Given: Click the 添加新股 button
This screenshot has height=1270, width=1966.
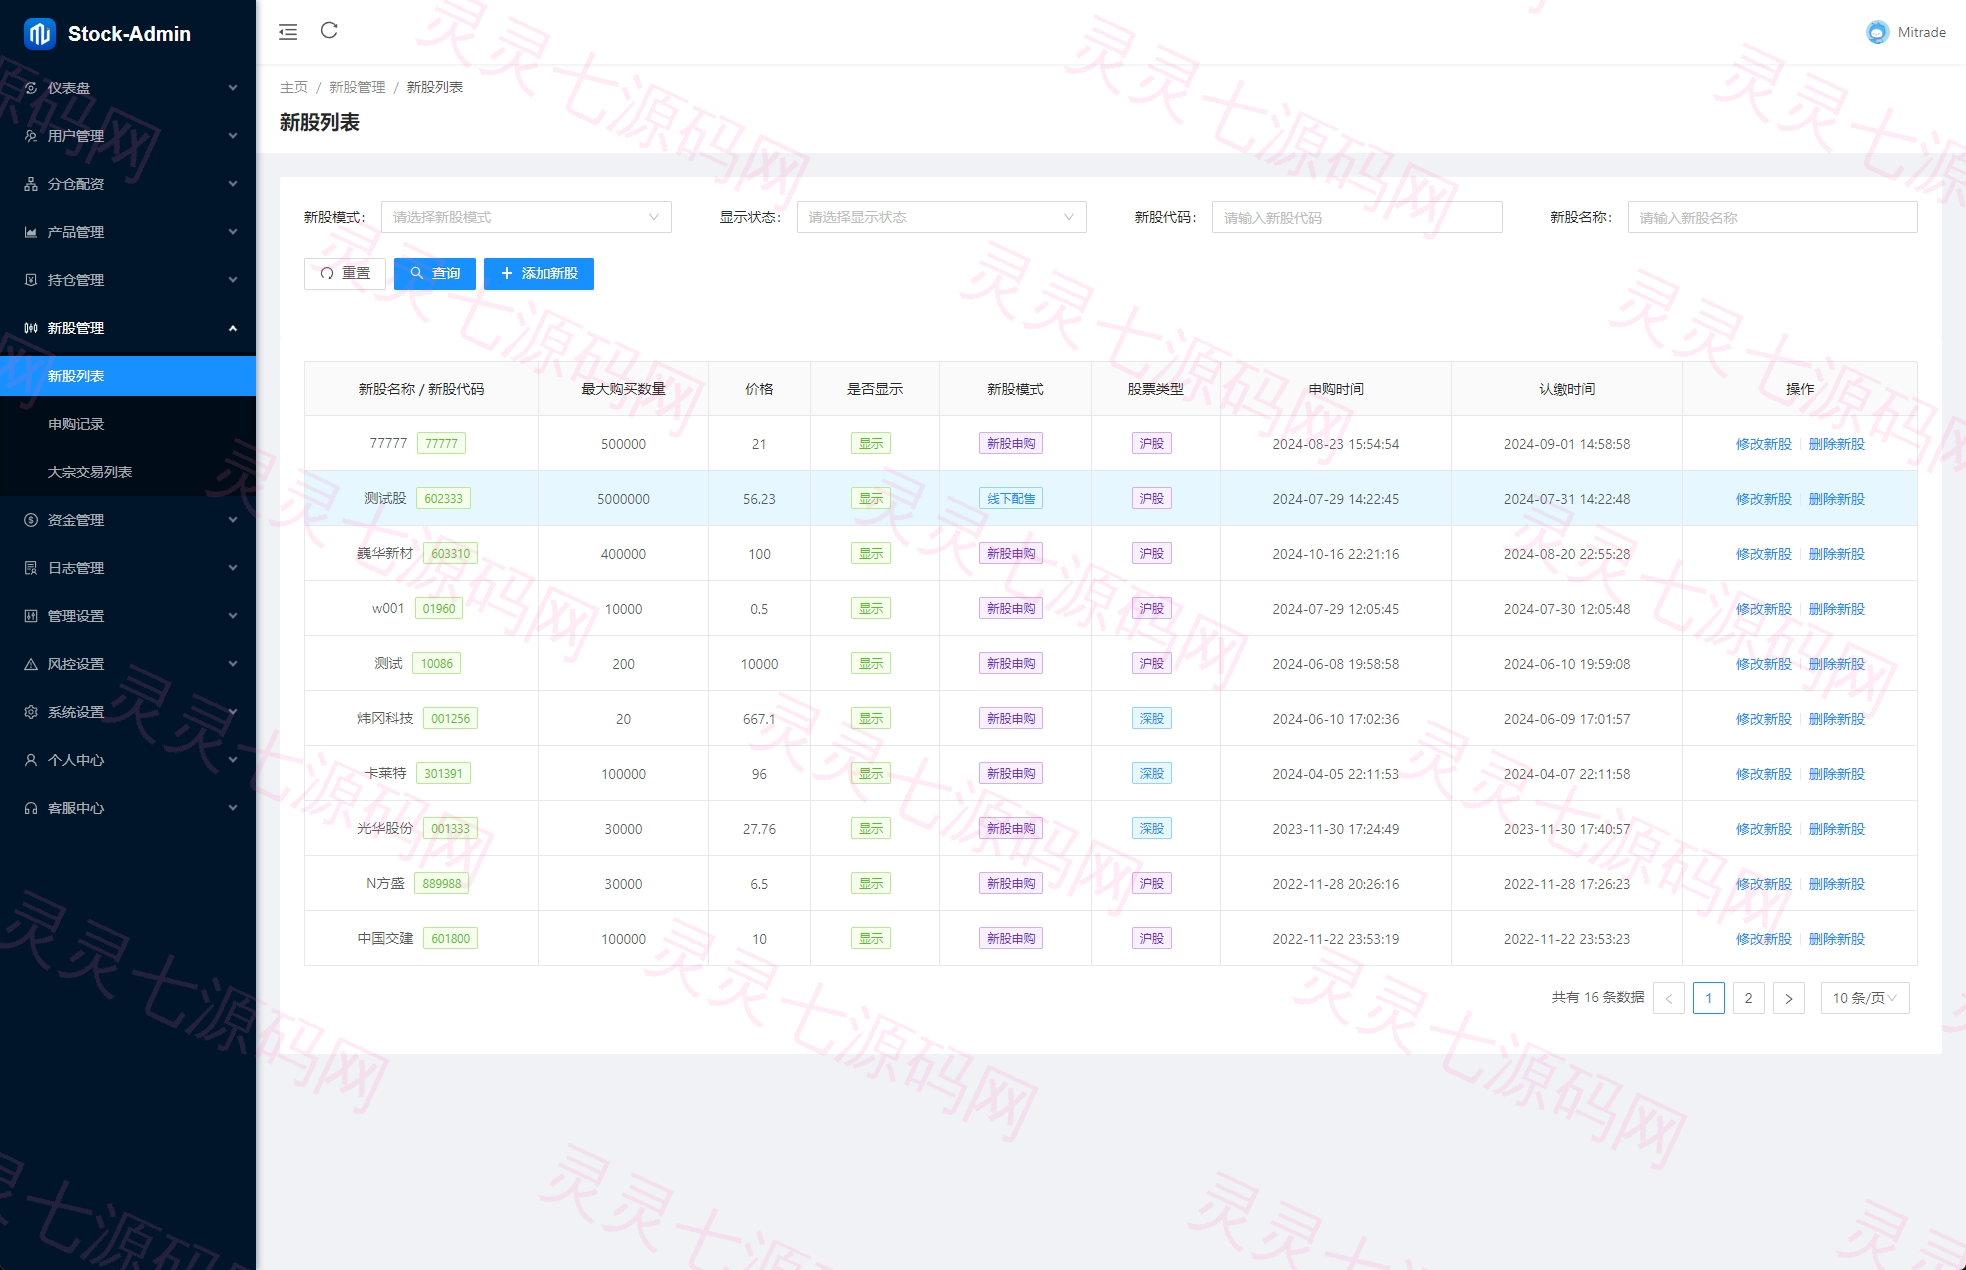Looking at the screenshot, I should 539,274.
